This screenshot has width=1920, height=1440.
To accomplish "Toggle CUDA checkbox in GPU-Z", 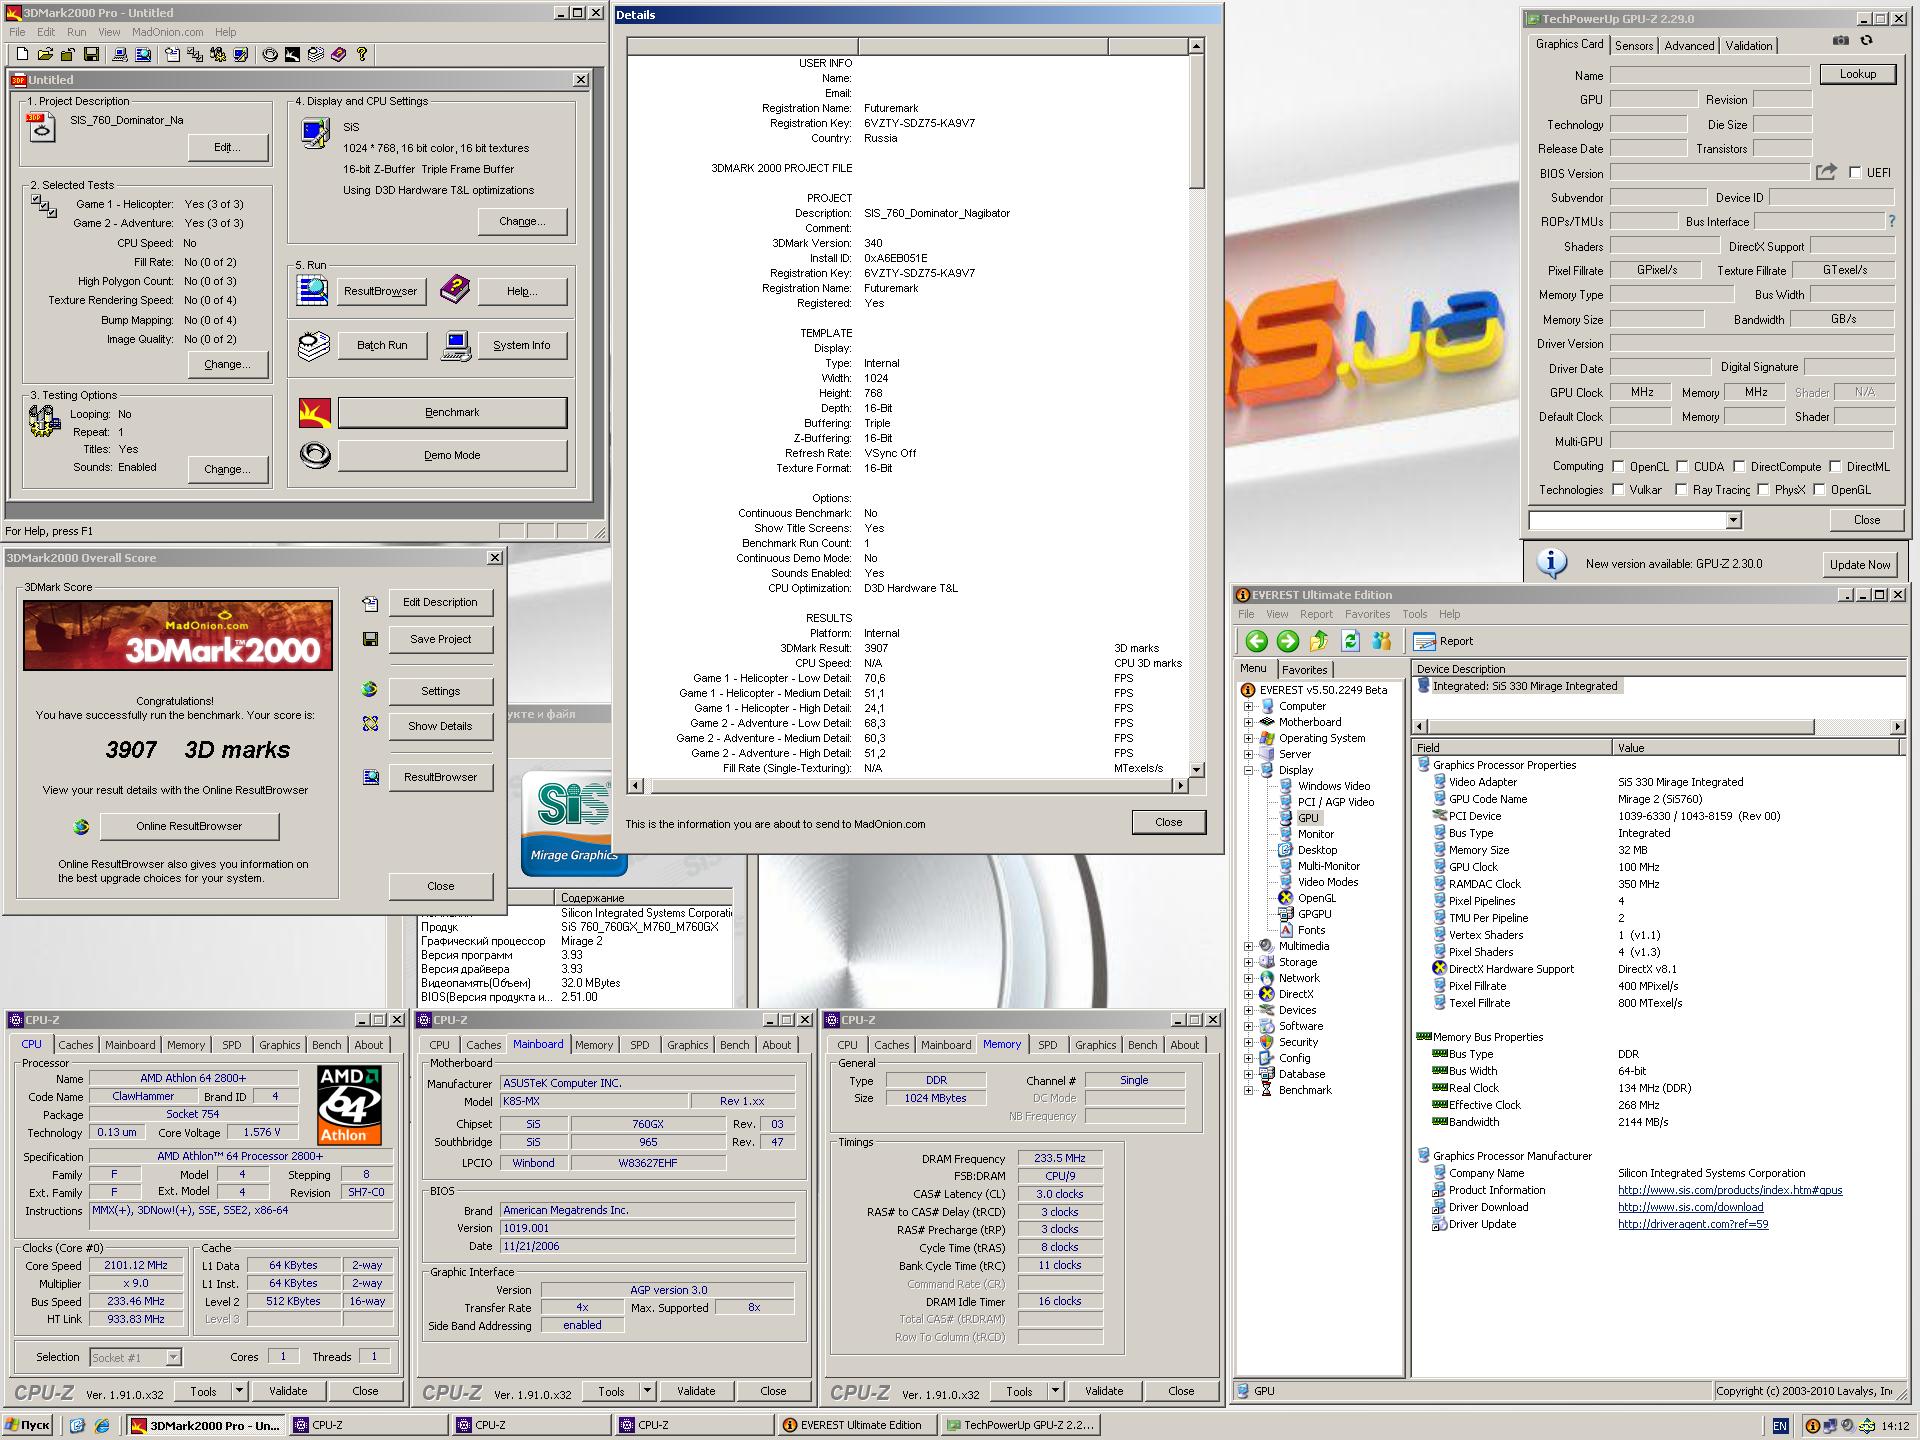I will click(x=1682, y=466).
